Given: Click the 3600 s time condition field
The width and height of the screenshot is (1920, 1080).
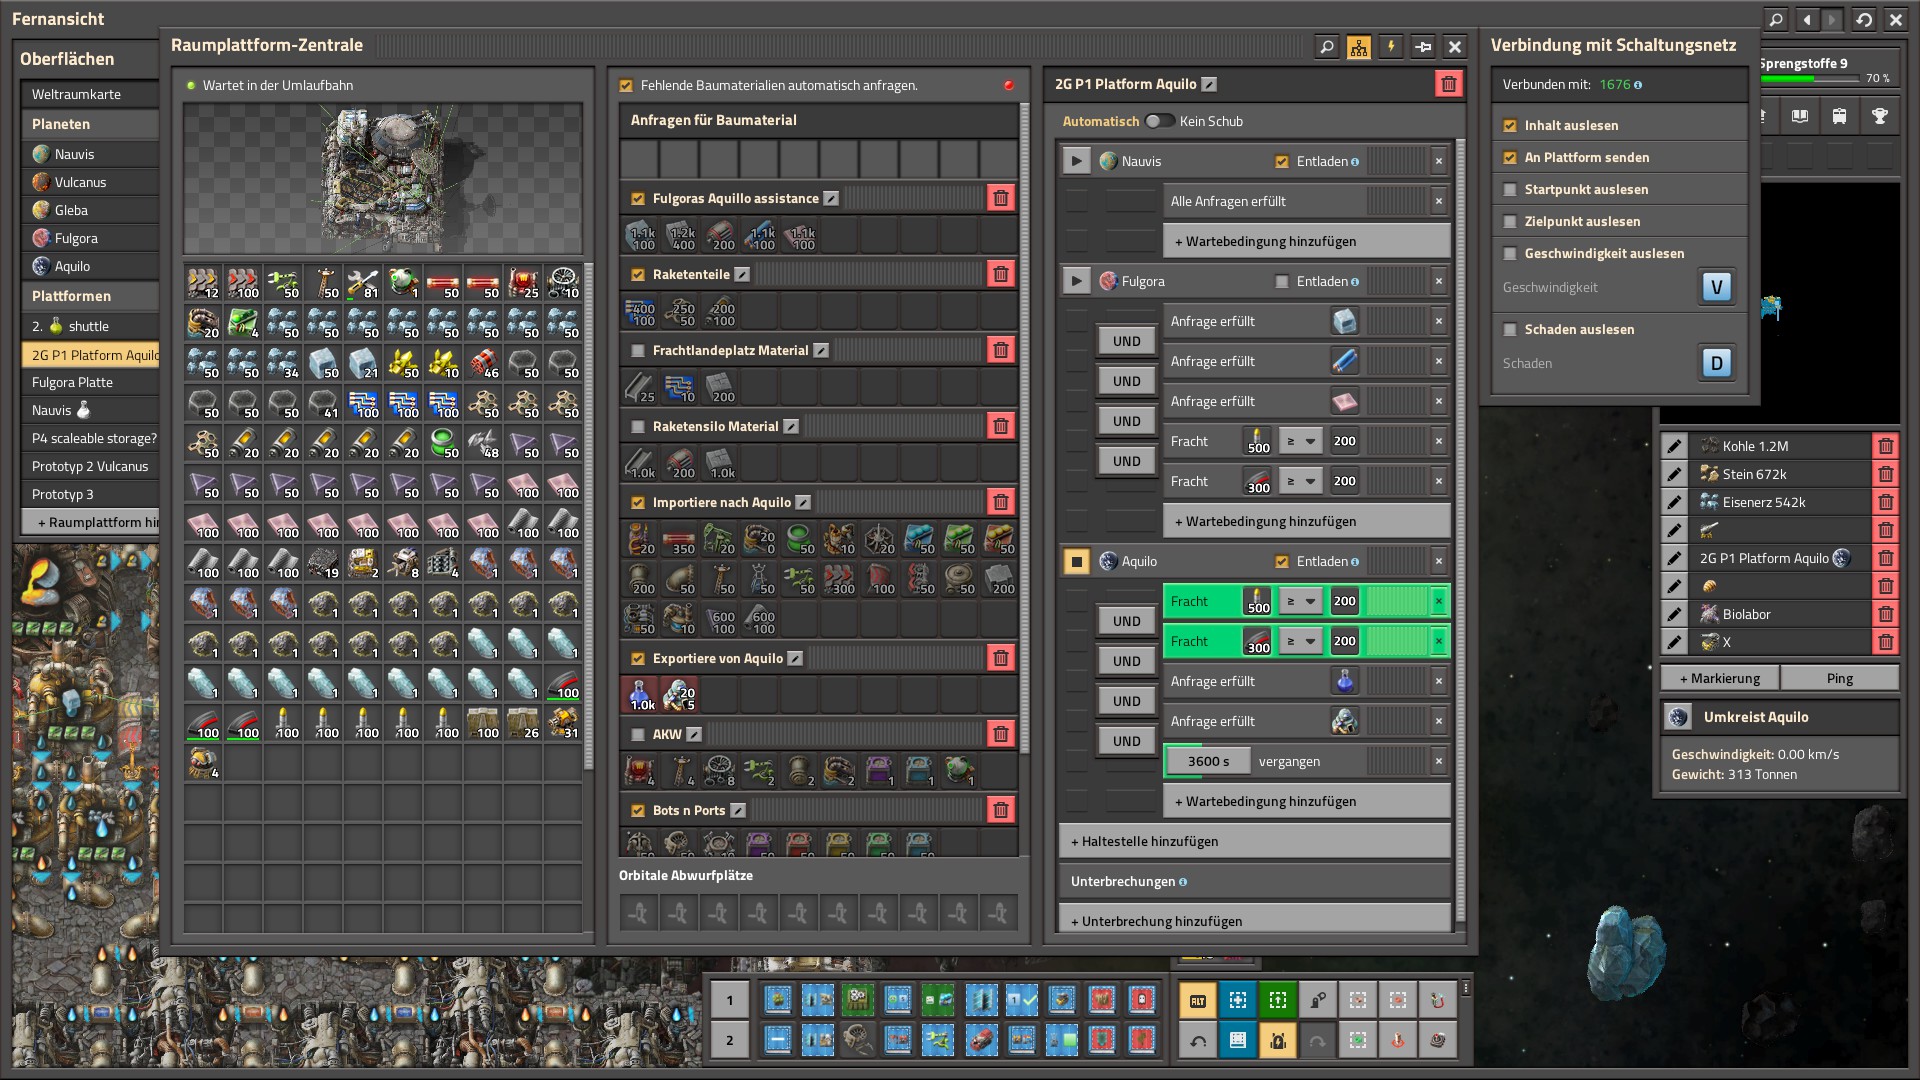Looking at the screenshot, I should pyautogui.click(x=1208, y=761).
